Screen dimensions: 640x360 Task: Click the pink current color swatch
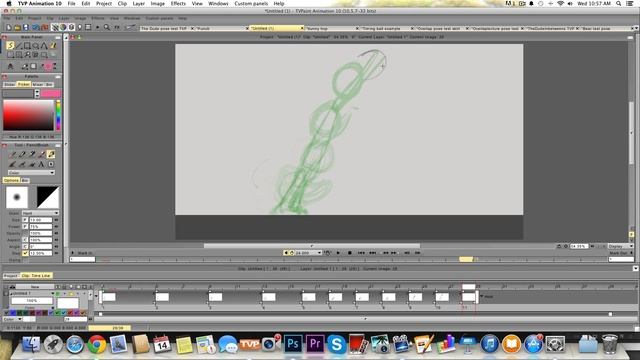tap(51, 93)
